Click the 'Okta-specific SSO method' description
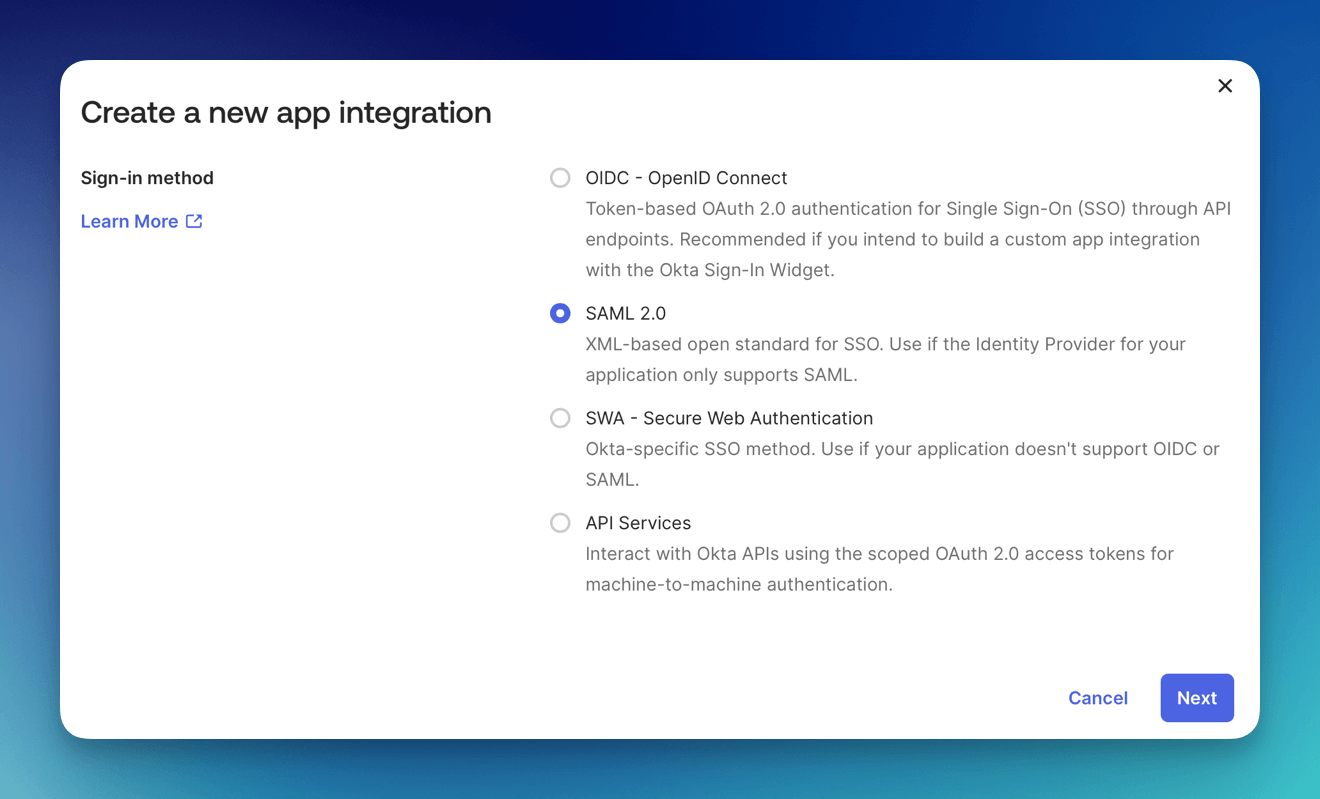Screen dimensions: 1320x799 pos(902,464)
